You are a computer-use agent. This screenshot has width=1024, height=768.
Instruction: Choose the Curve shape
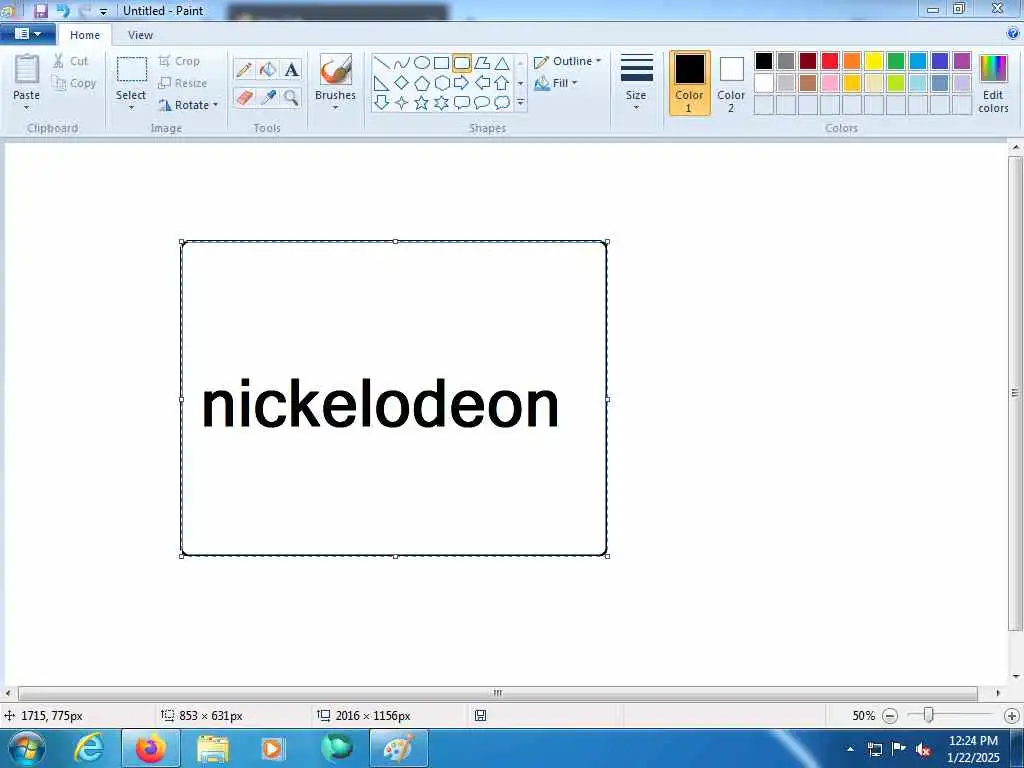click(402, 63)
